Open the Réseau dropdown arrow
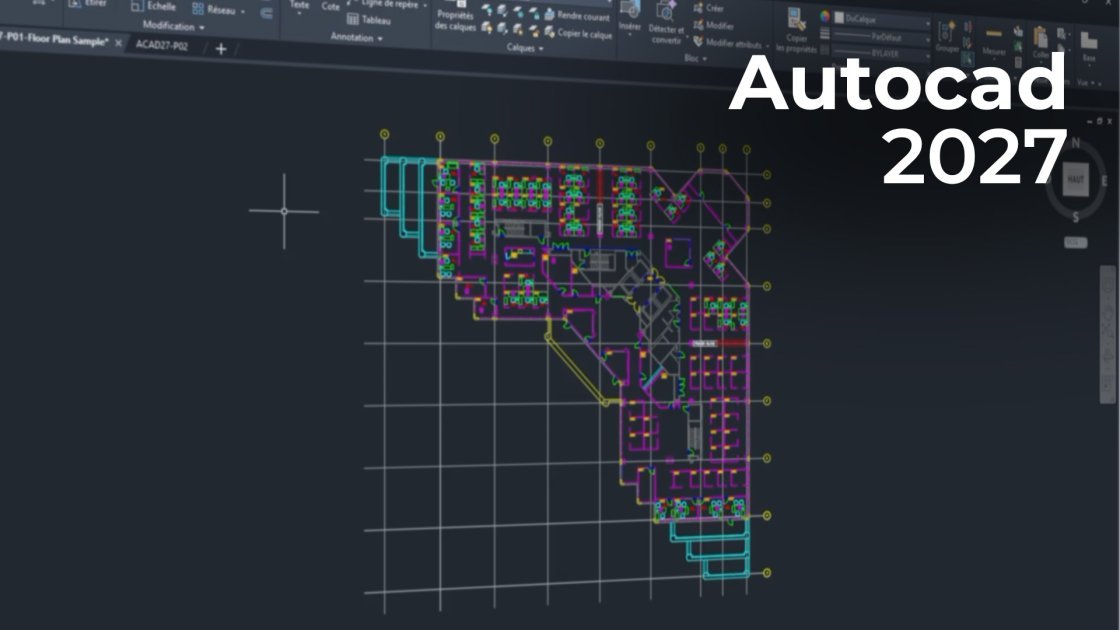Viewport: 1120px width, 630px height. 243,12
